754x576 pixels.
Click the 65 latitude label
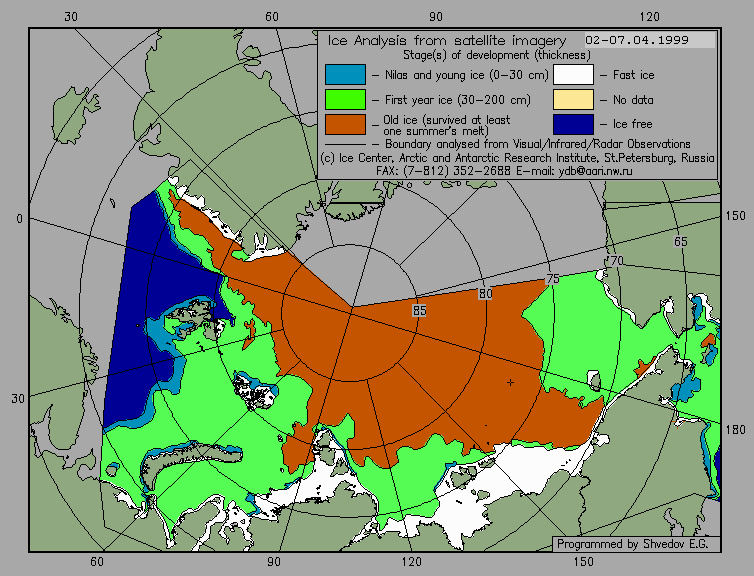click(680, 241)
